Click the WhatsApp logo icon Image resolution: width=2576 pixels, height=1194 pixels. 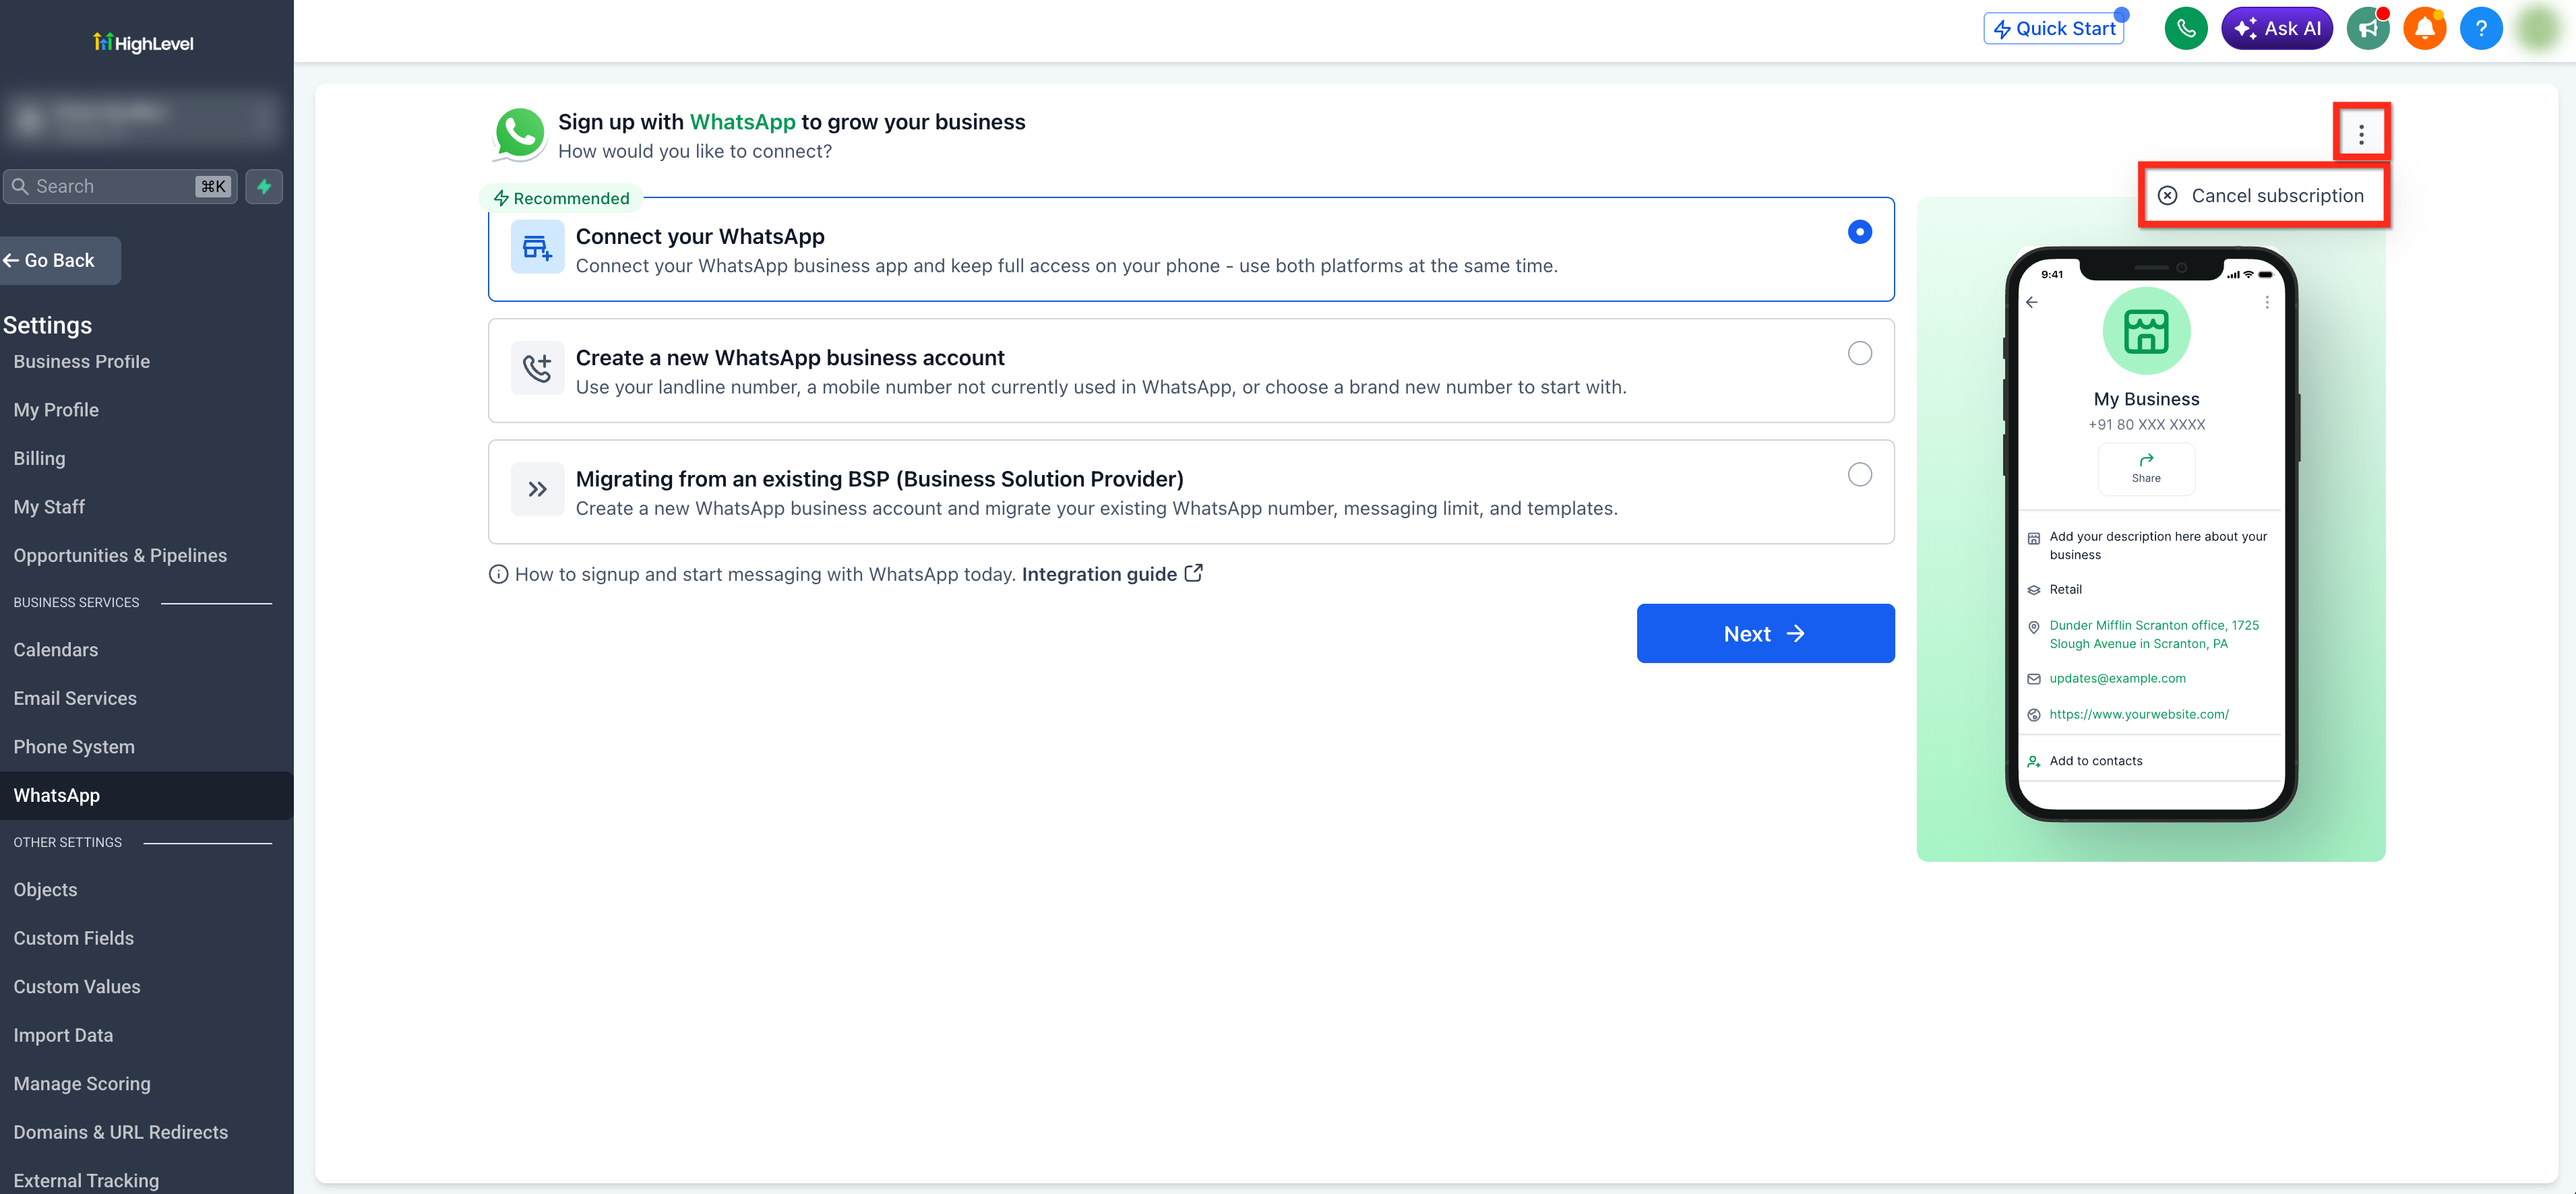(x=520, y=134)
